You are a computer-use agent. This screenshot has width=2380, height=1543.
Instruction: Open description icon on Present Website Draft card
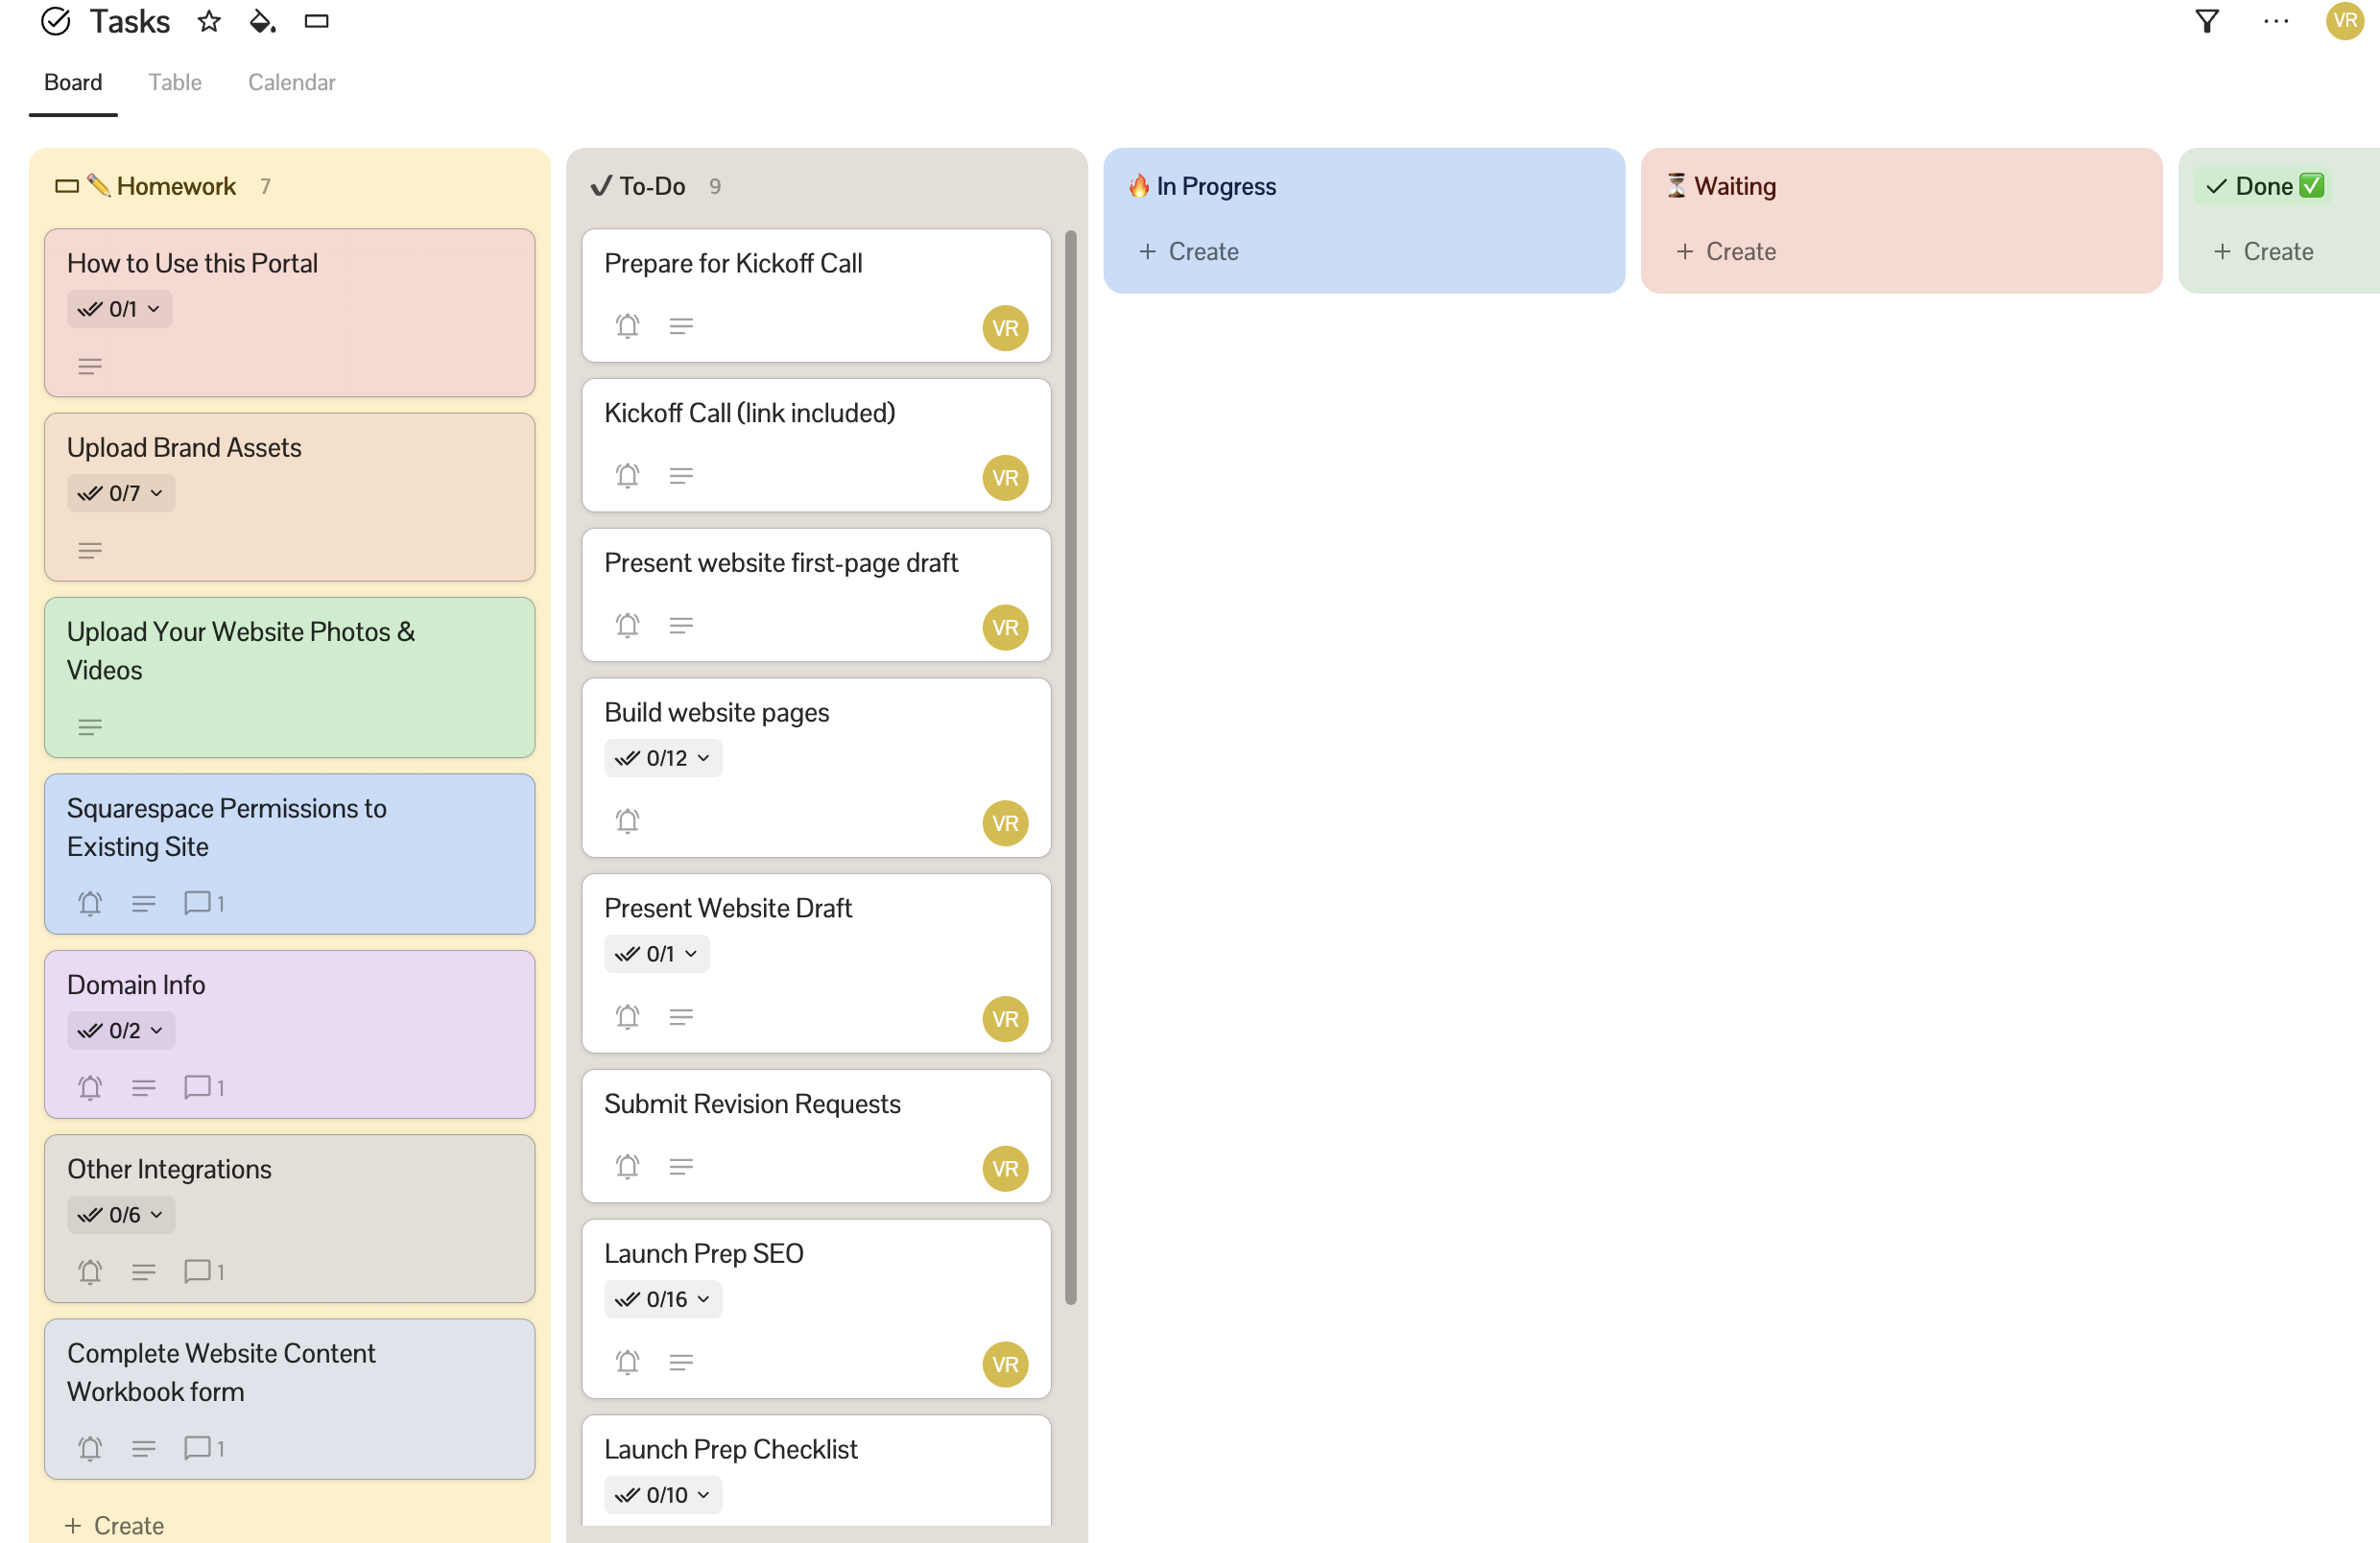pos(681,1018)
